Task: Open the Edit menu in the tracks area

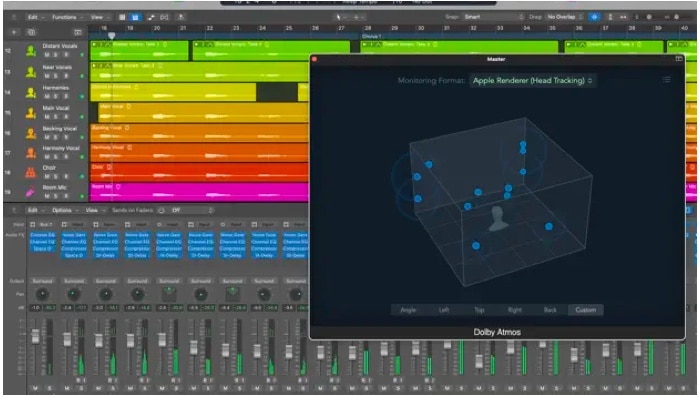Action: [x=36, y=17]
